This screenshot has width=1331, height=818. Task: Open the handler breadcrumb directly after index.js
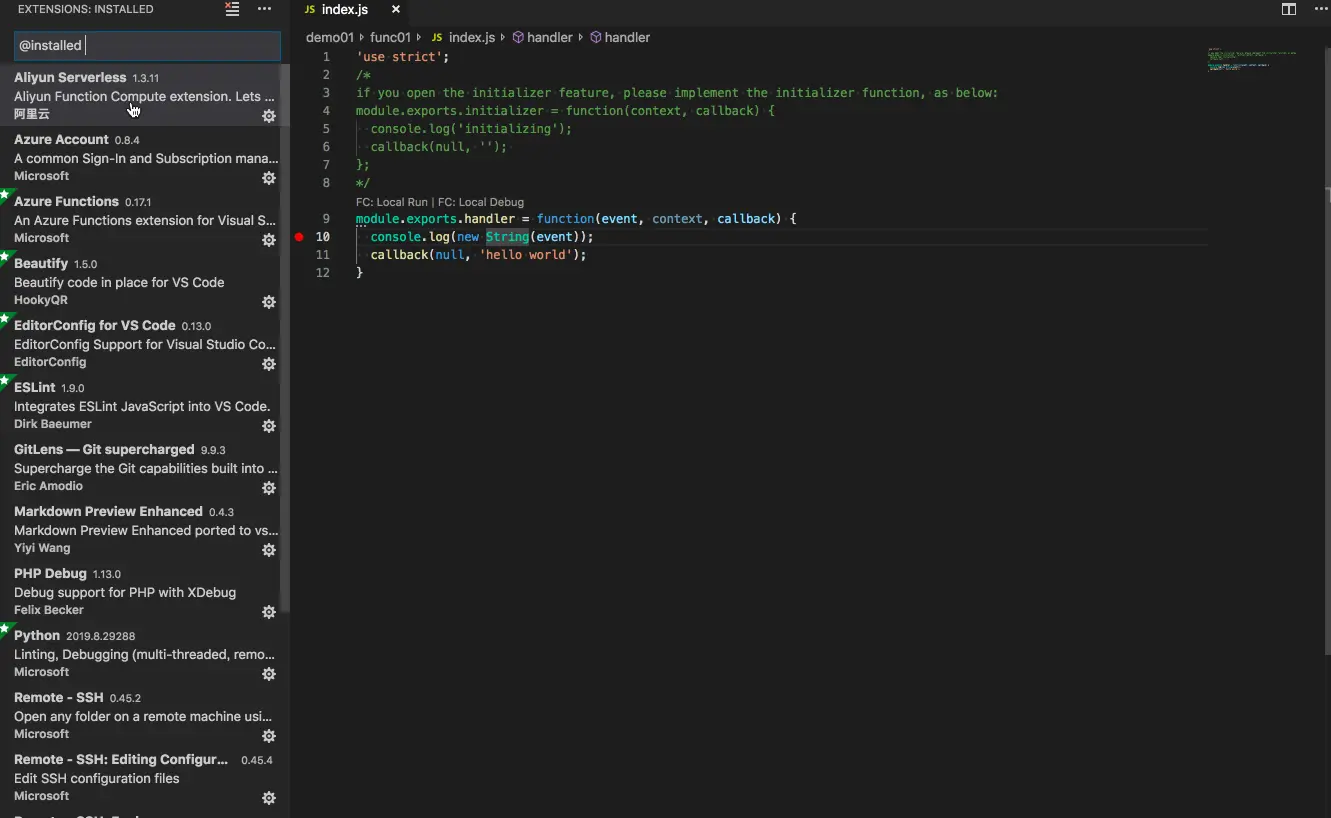(542, 37)
